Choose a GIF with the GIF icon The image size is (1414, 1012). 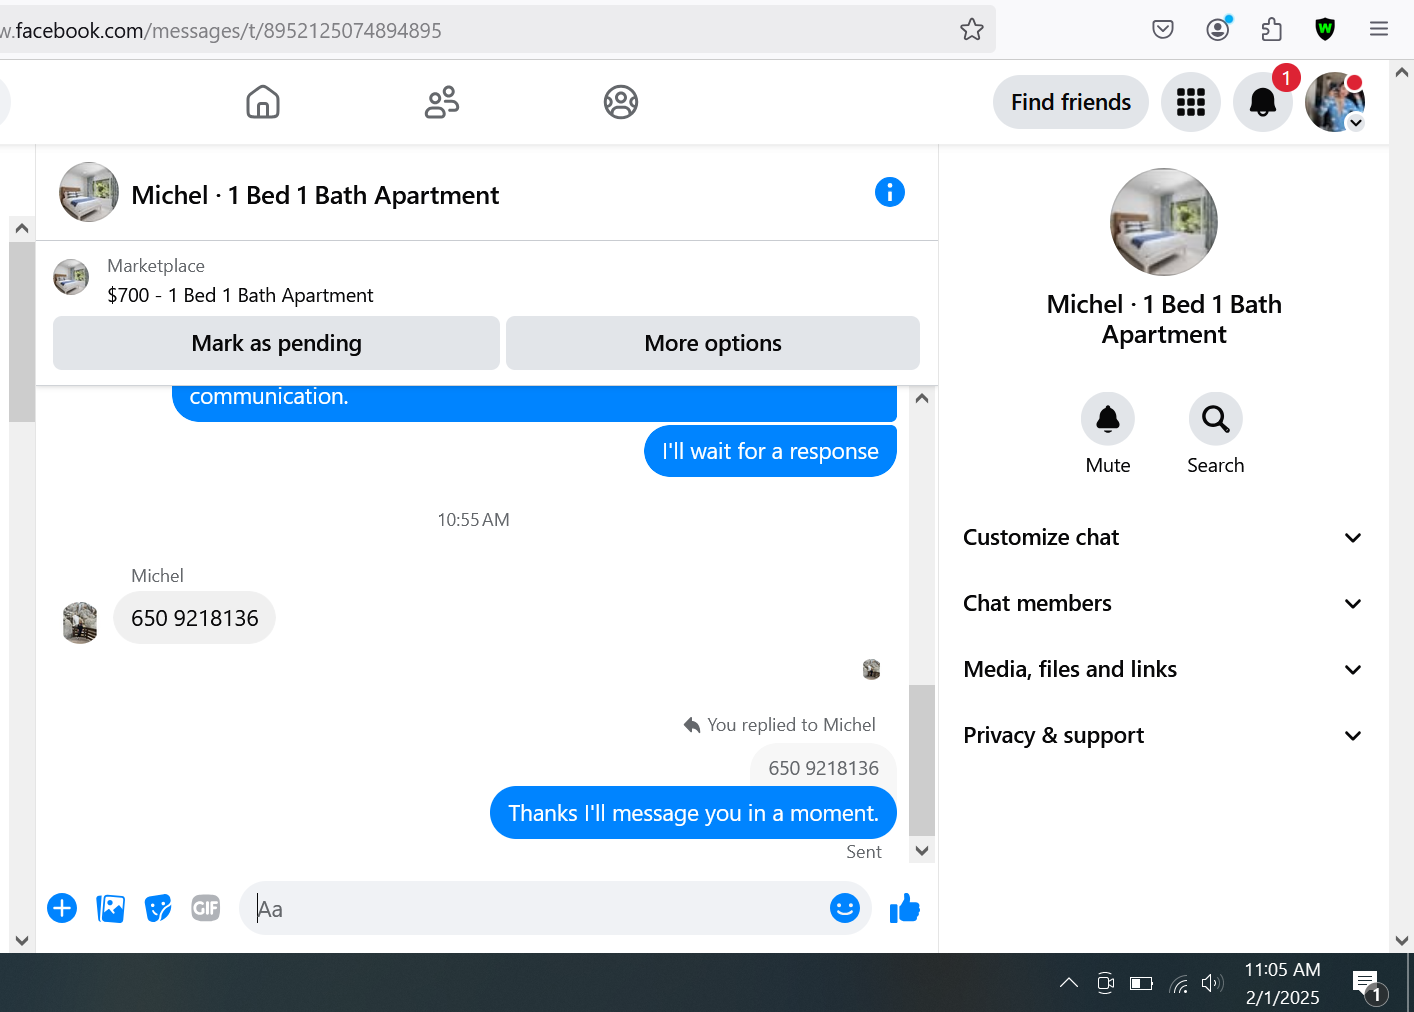click(206, 908)
